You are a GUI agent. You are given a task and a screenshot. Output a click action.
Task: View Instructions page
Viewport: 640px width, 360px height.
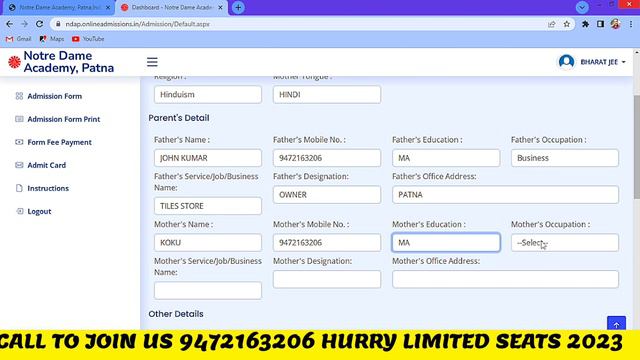click(48, 189)
